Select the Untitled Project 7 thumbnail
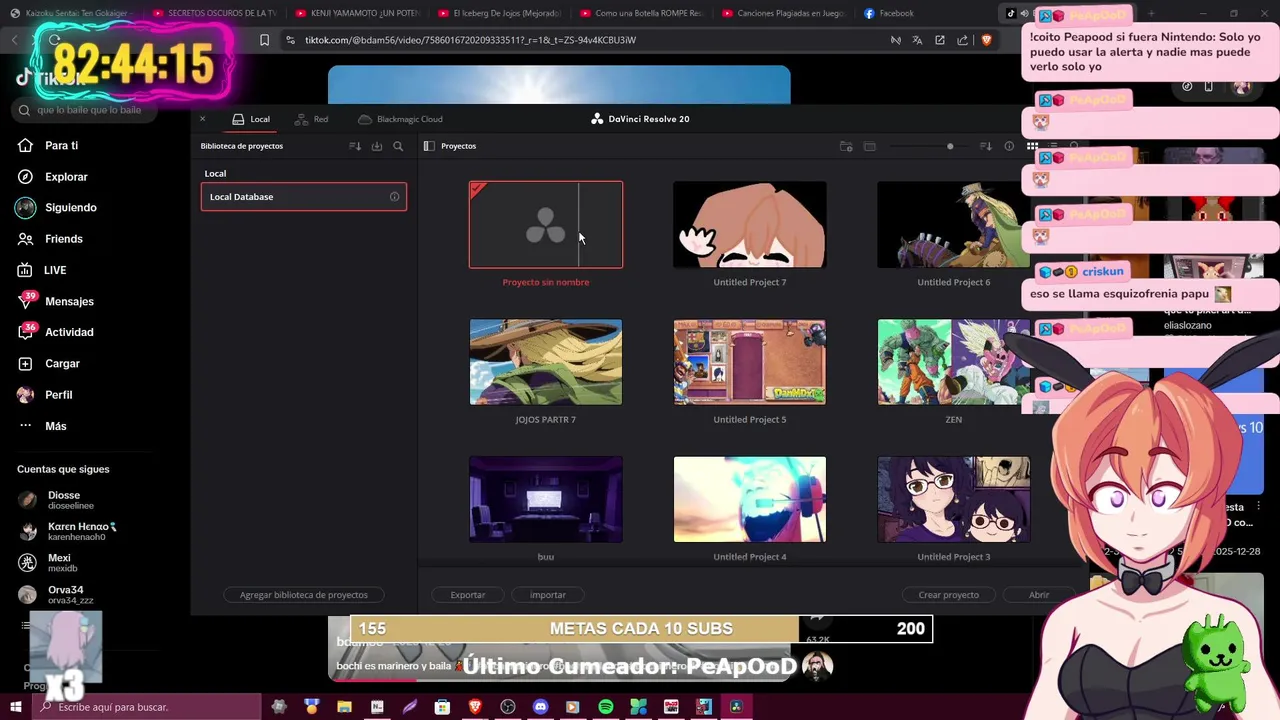1280x720 pixels. tap(750, 225)
